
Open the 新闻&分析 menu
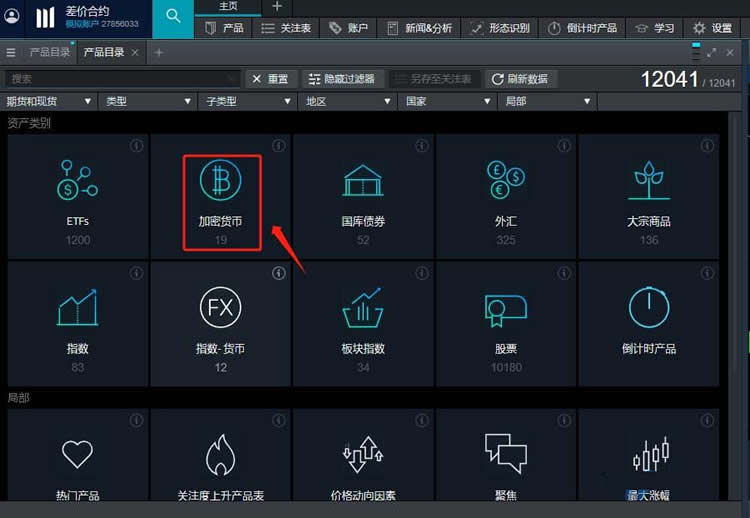(419, 28)
